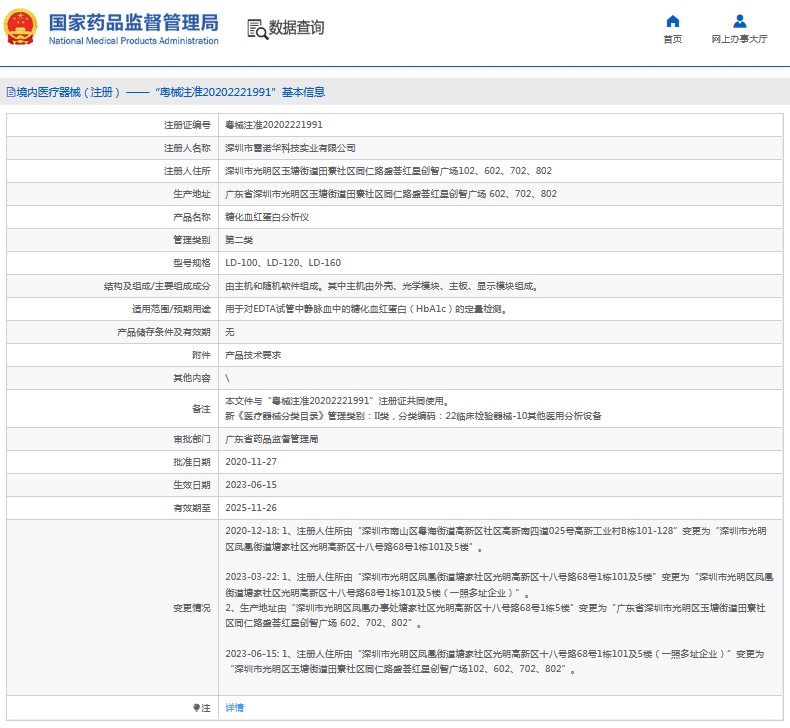The image size is (790, 728).
Task: Click 国家药品监督管理局 title text
Action: [134, 23]
